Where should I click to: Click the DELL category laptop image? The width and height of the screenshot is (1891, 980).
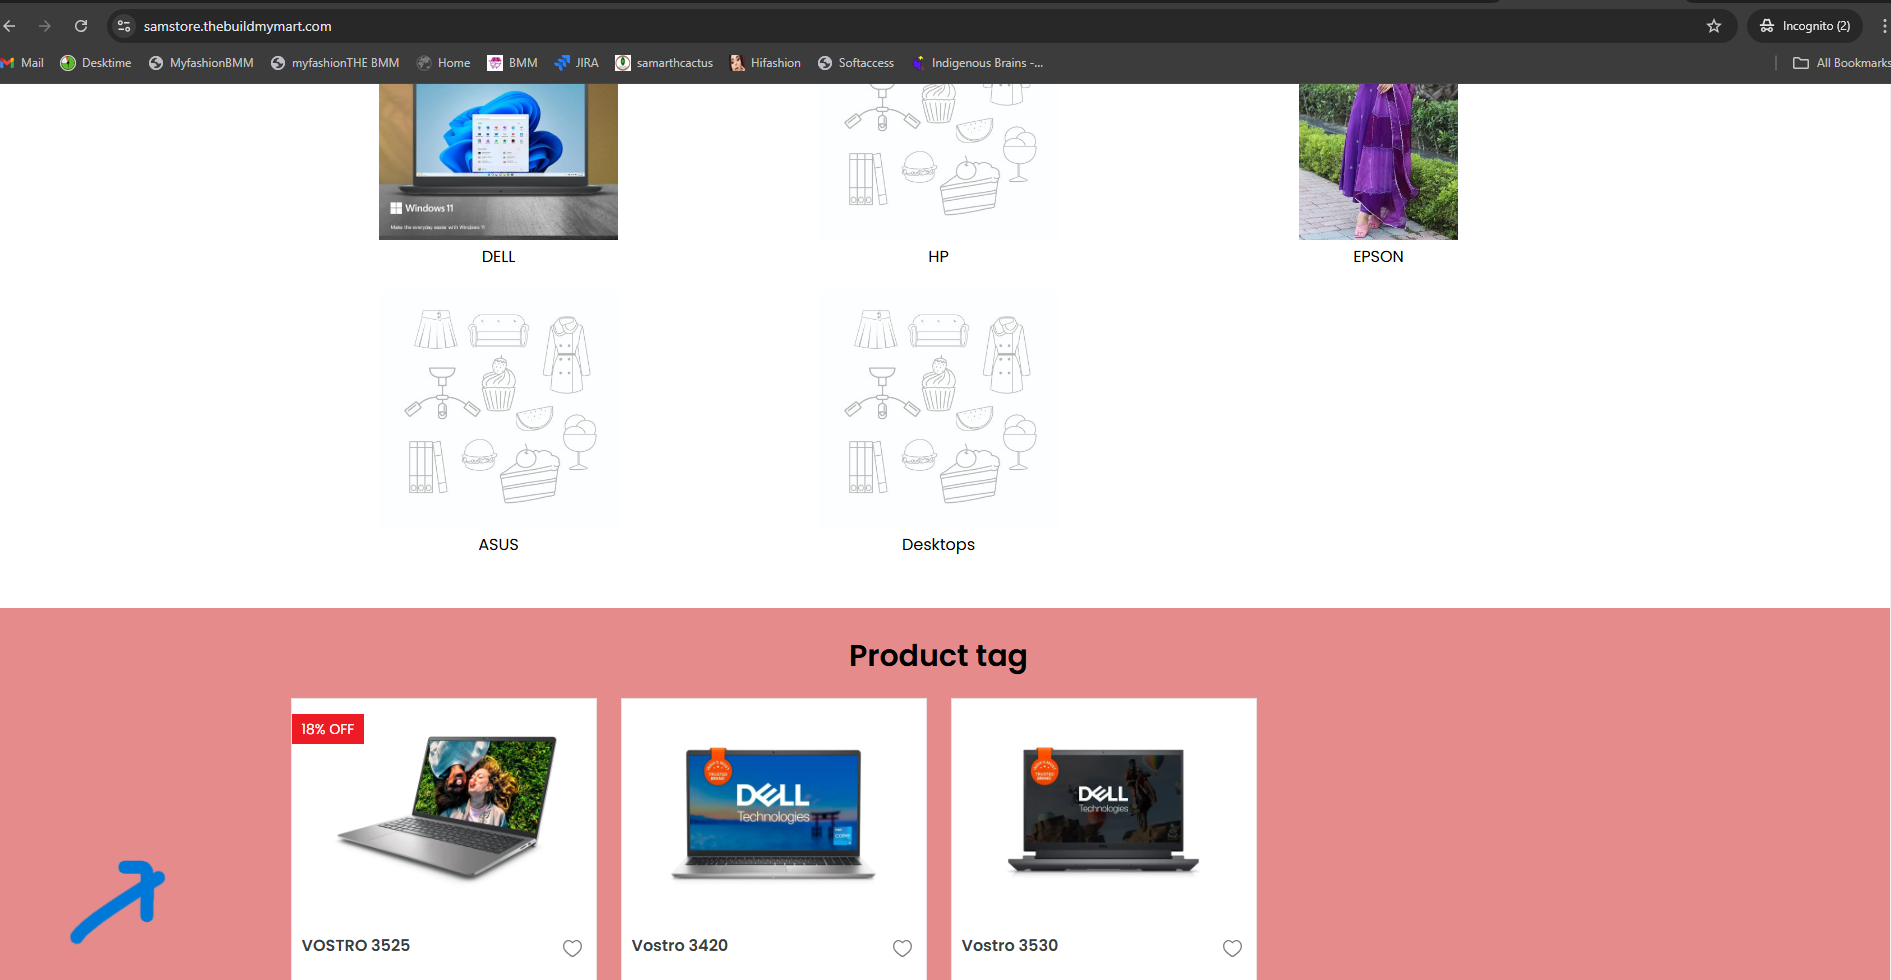[498, 162]
